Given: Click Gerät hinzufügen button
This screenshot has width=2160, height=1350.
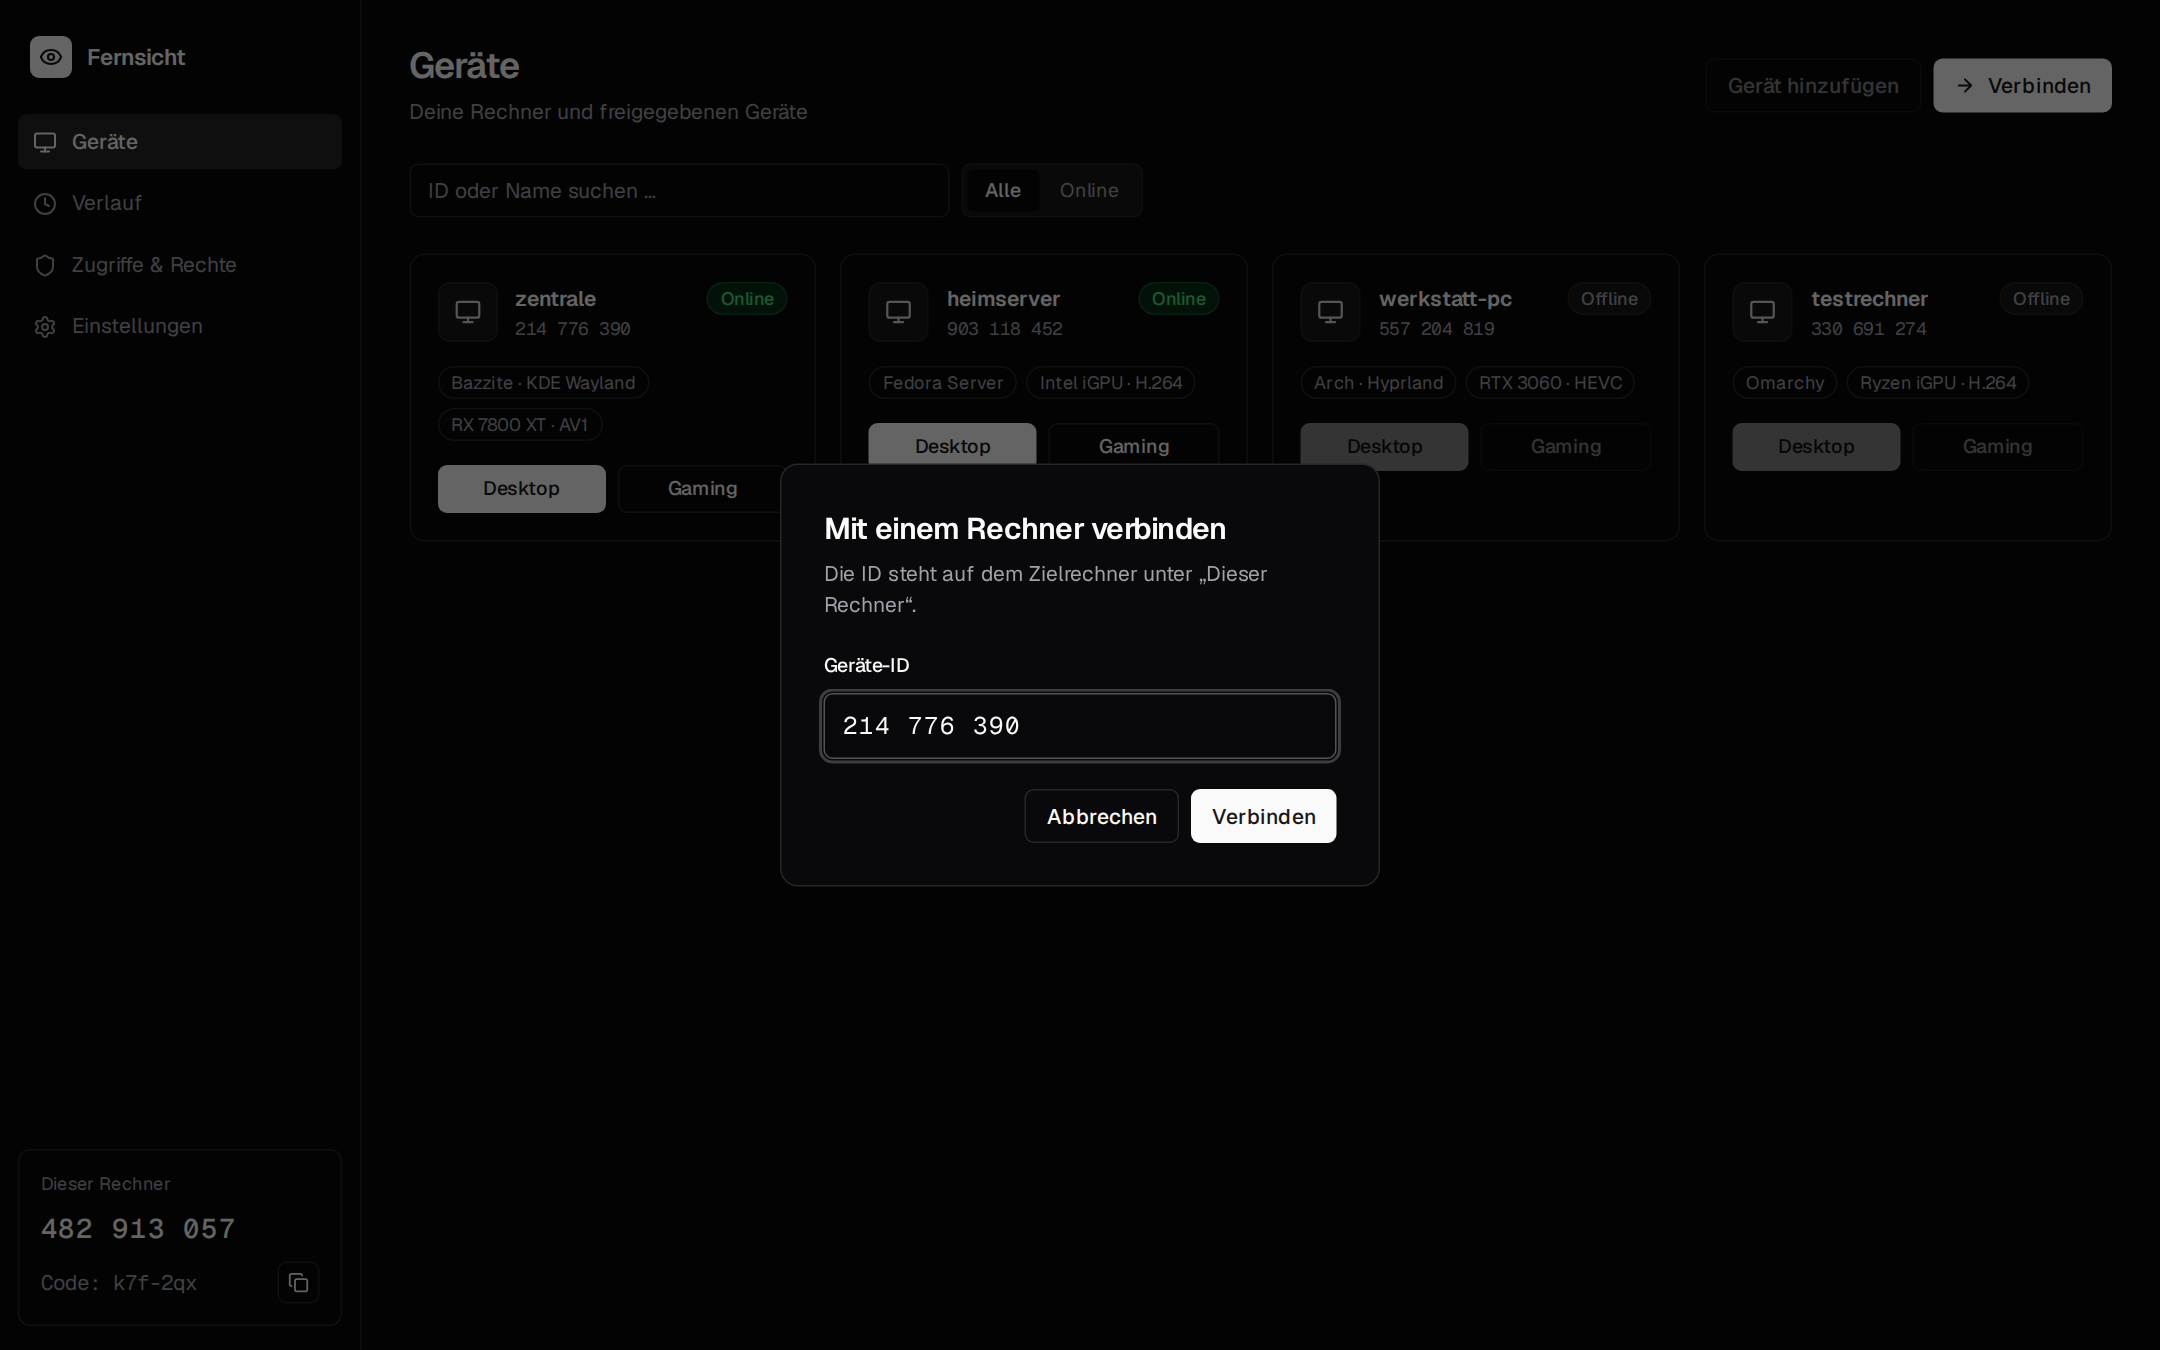Looking at the screenshot, I should [1813, 86].
